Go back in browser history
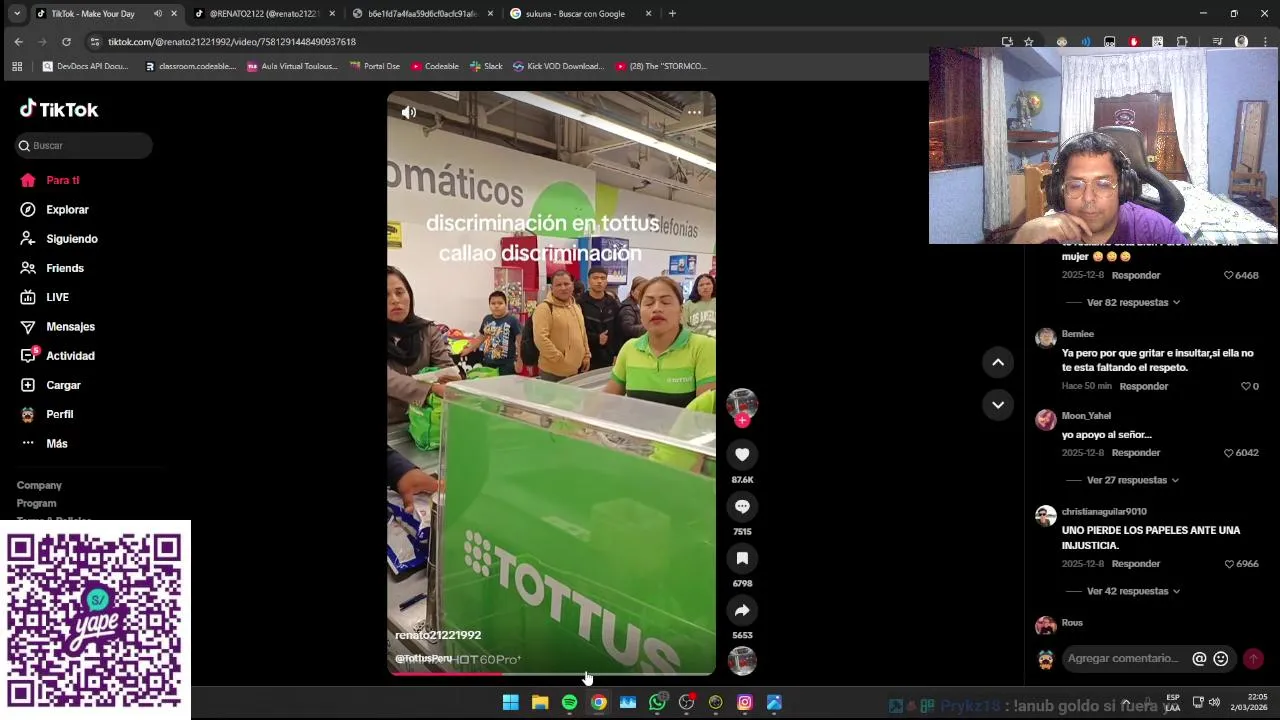1280x720 pixels. point(18,42)
